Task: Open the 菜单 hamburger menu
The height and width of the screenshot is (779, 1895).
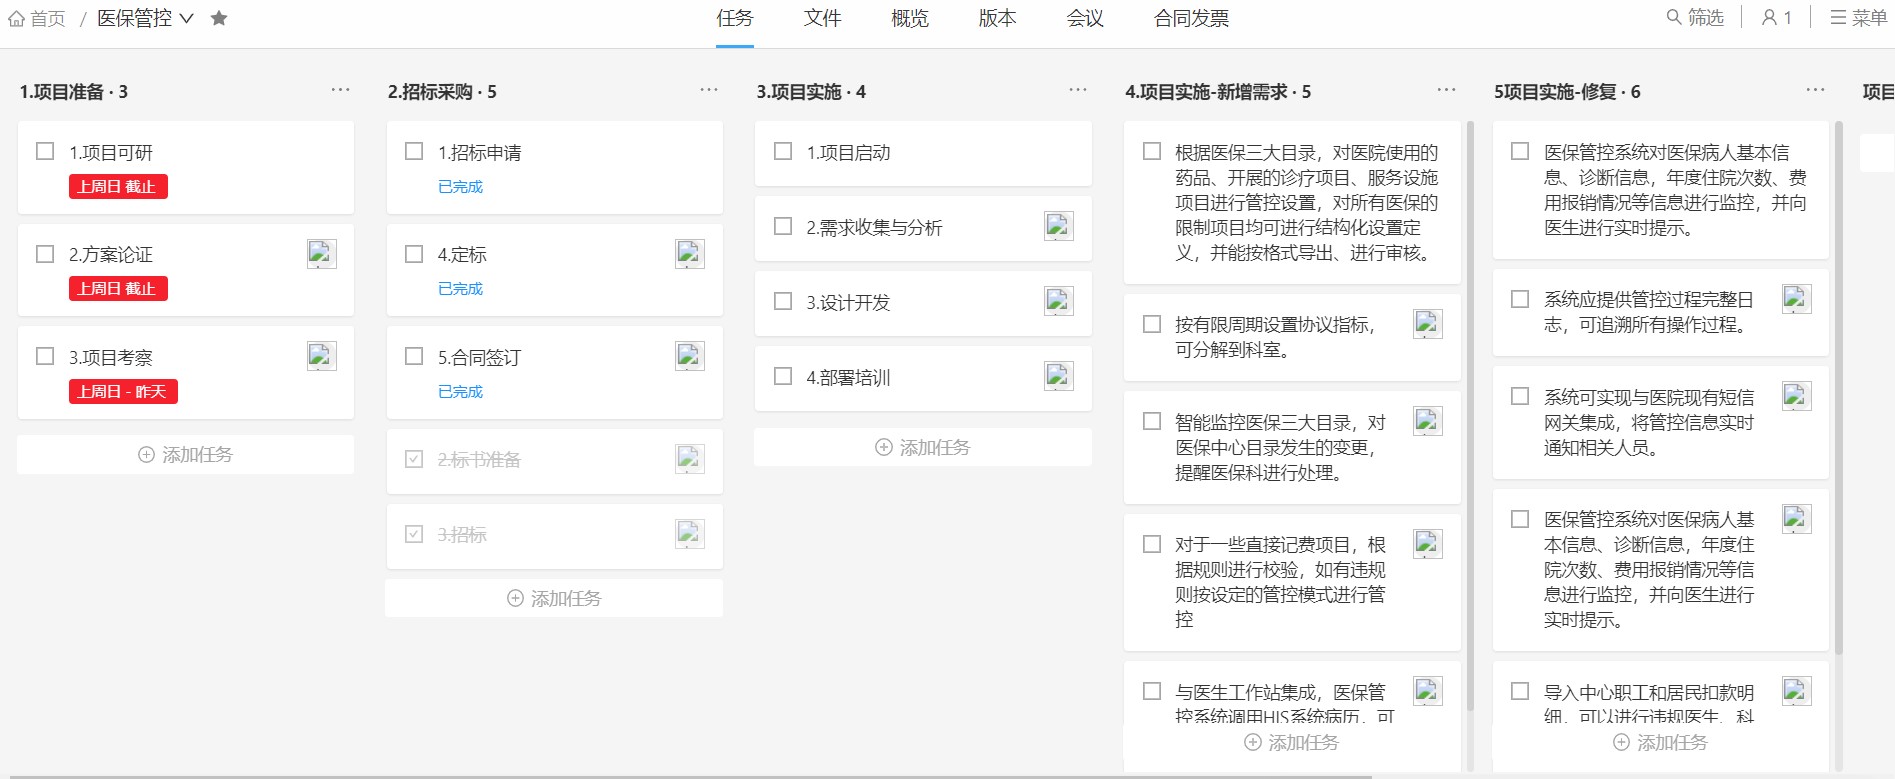Action: pos(1858,17)
